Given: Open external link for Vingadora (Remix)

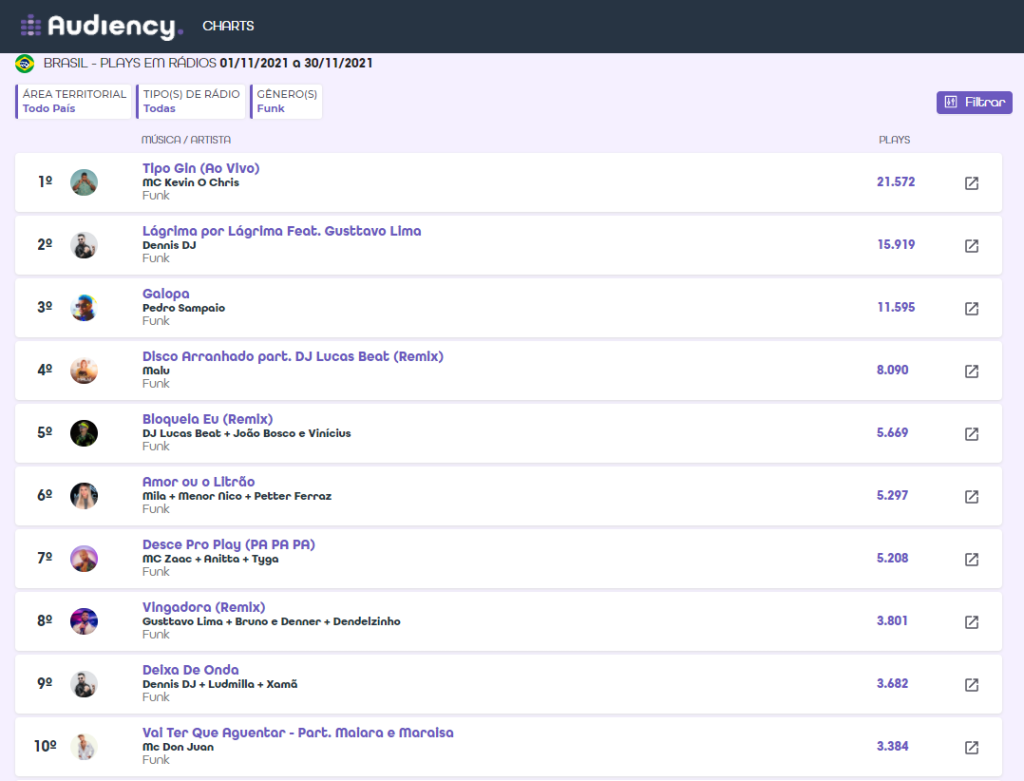Looking at the screenshot, I should [971, 622].
